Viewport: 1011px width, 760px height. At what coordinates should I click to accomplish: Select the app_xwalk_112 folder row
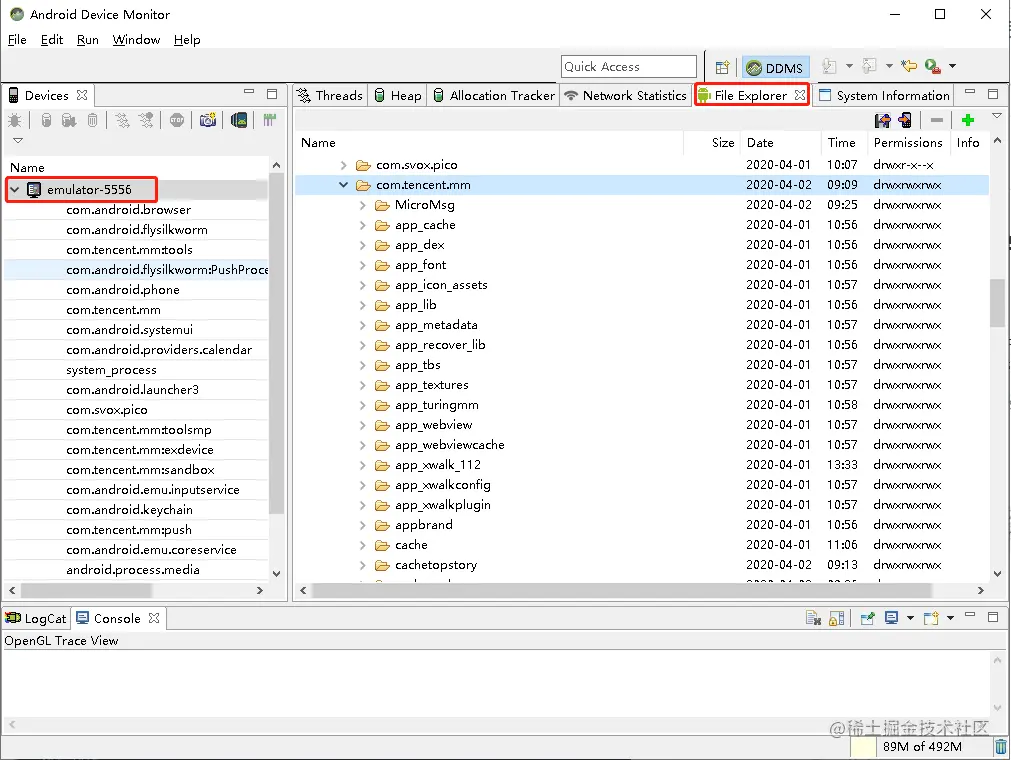pos(642,465)
